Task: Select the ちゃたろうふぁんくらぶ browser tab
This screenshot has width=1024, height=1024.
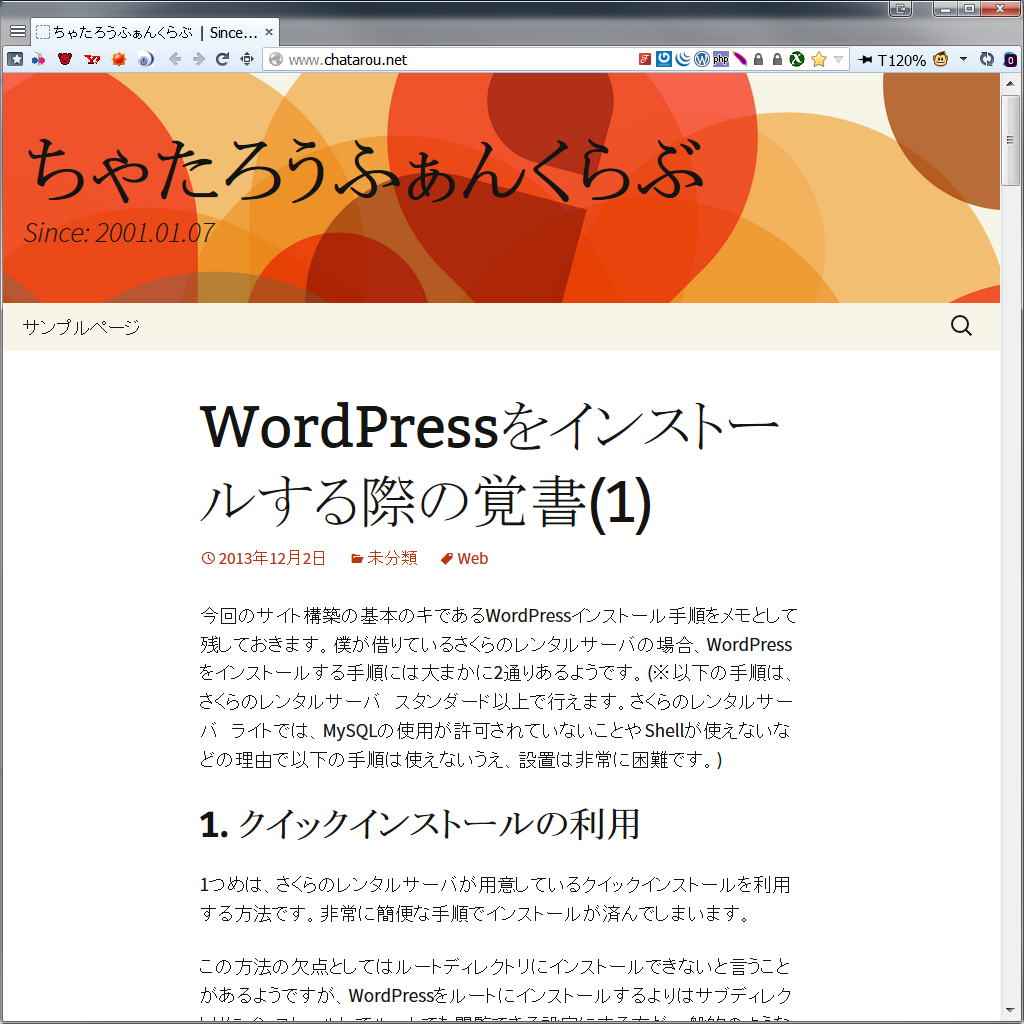Action: click(155, 32)
